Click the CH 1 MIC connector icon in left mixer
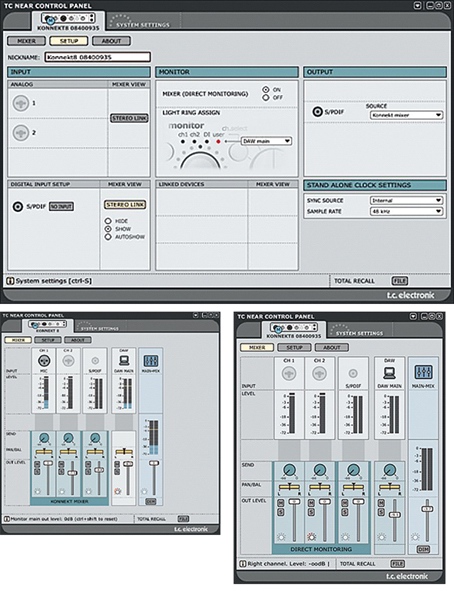Image resolution: width=454 pixels, height=591 pixels. (x=44, y=361)
